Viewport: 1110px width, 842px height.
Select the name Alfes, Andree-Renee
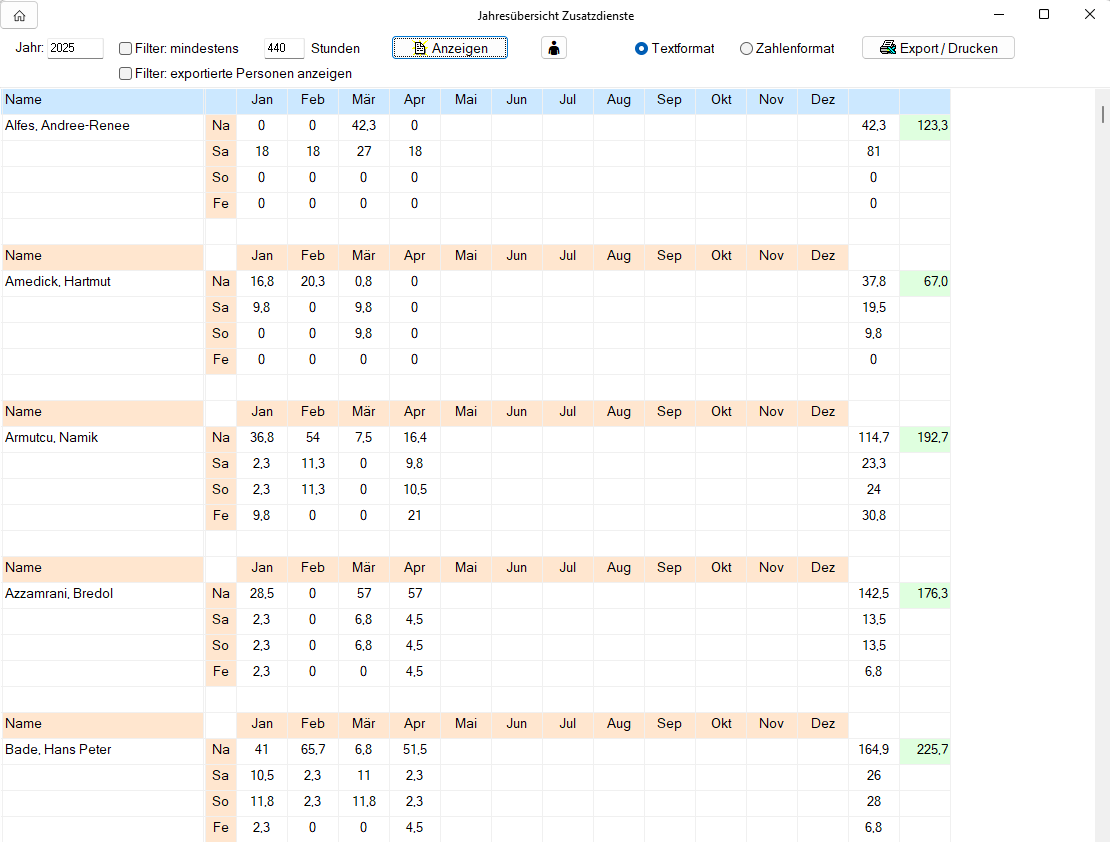(x=67, y=126)
